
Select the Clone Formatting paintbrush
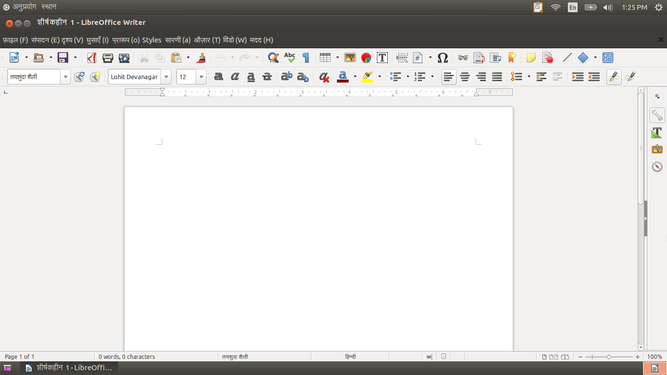tap(201, 57)
